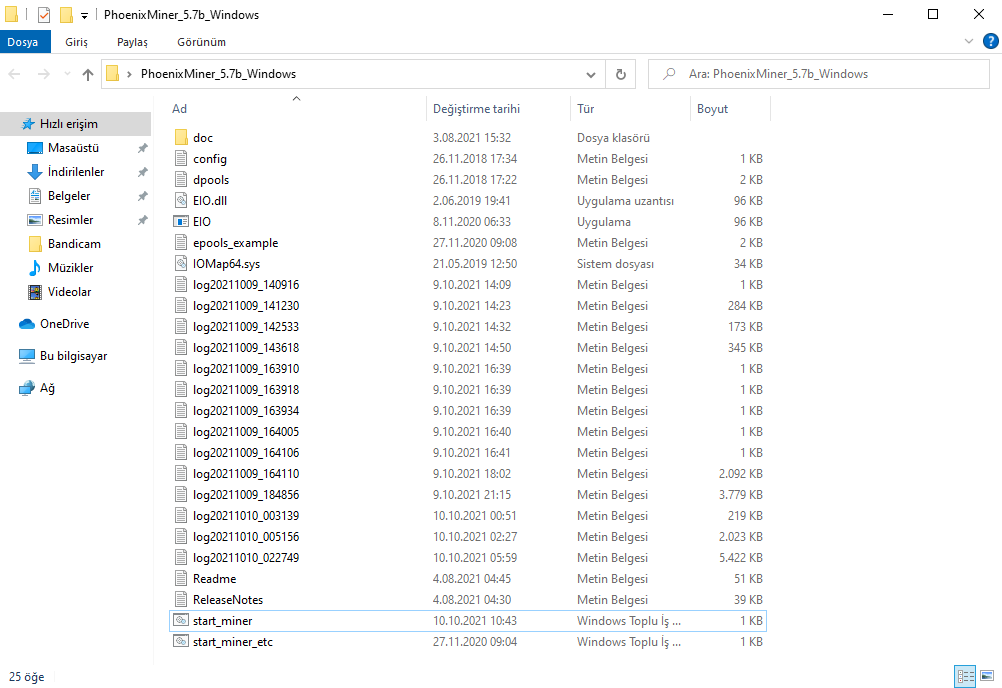Image resolution: width=1002 pixels, height=688 pixels.
Task: Open Masaüstü in the sidebar
Action: click(73, 148)
